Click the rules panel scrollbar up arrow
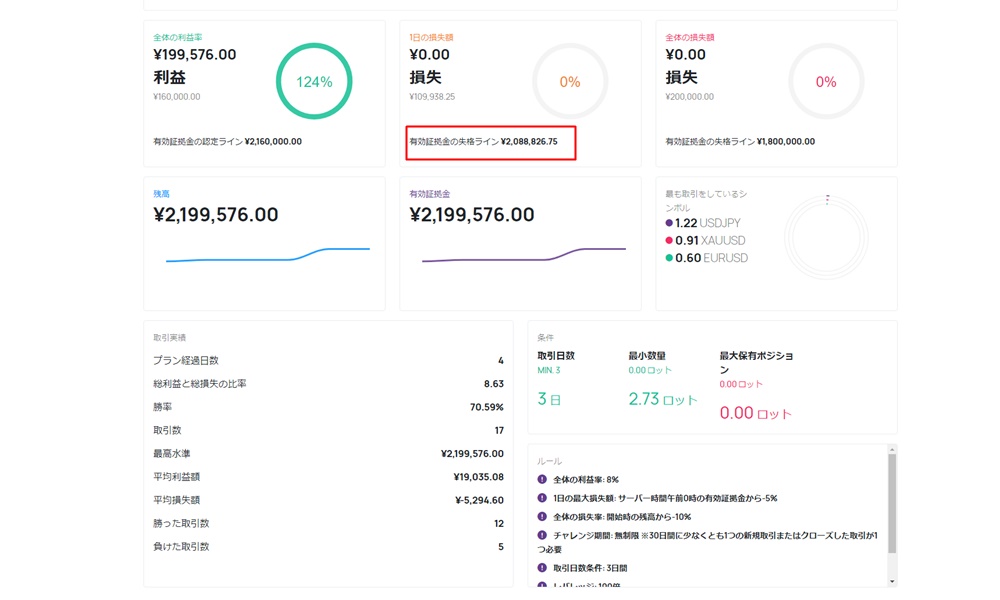The height and width of the screenshot is (600, 1000). click(x=892, y=450)
